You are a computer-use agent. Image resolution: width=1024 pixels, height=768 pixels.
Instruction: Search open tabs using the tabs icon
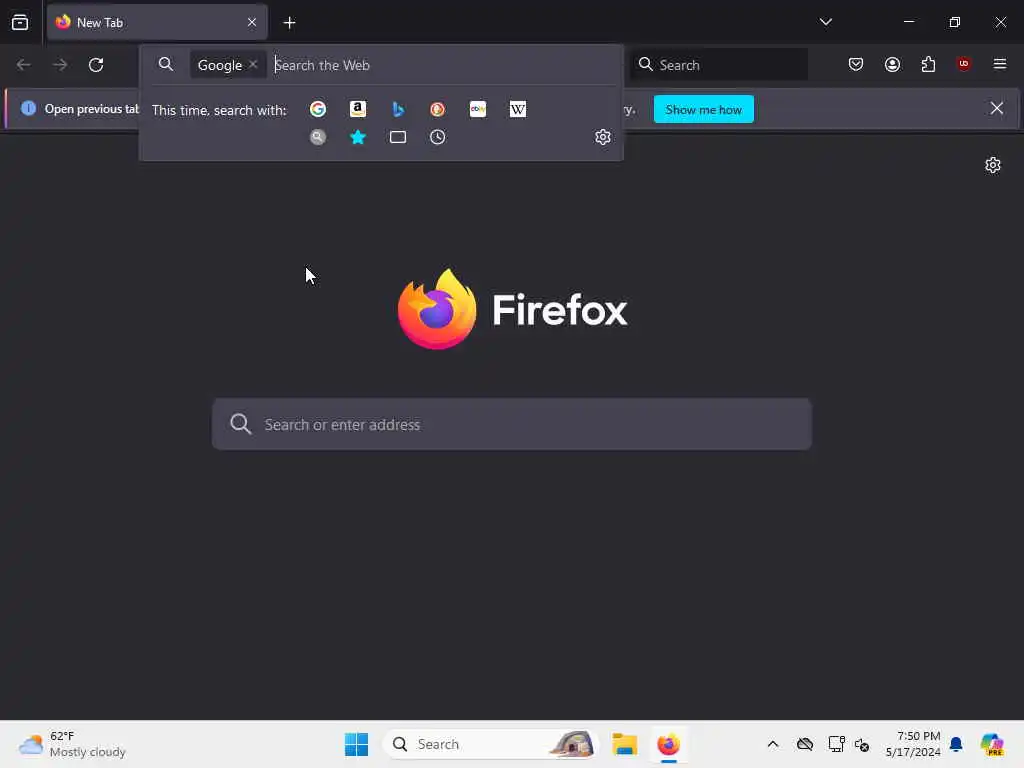(398, 137)
